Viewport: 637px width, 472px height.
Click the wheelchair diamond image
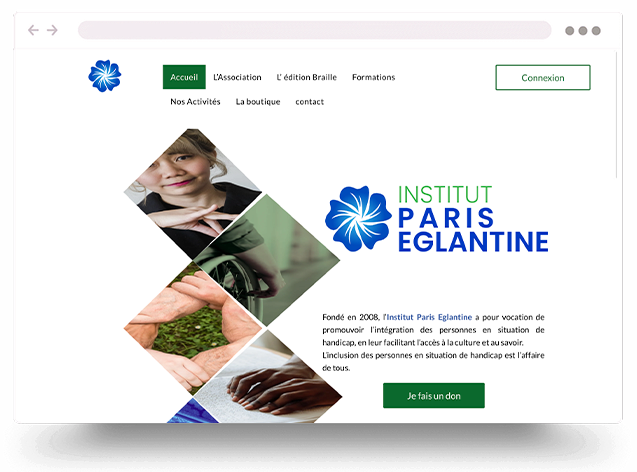click(266, 260)
